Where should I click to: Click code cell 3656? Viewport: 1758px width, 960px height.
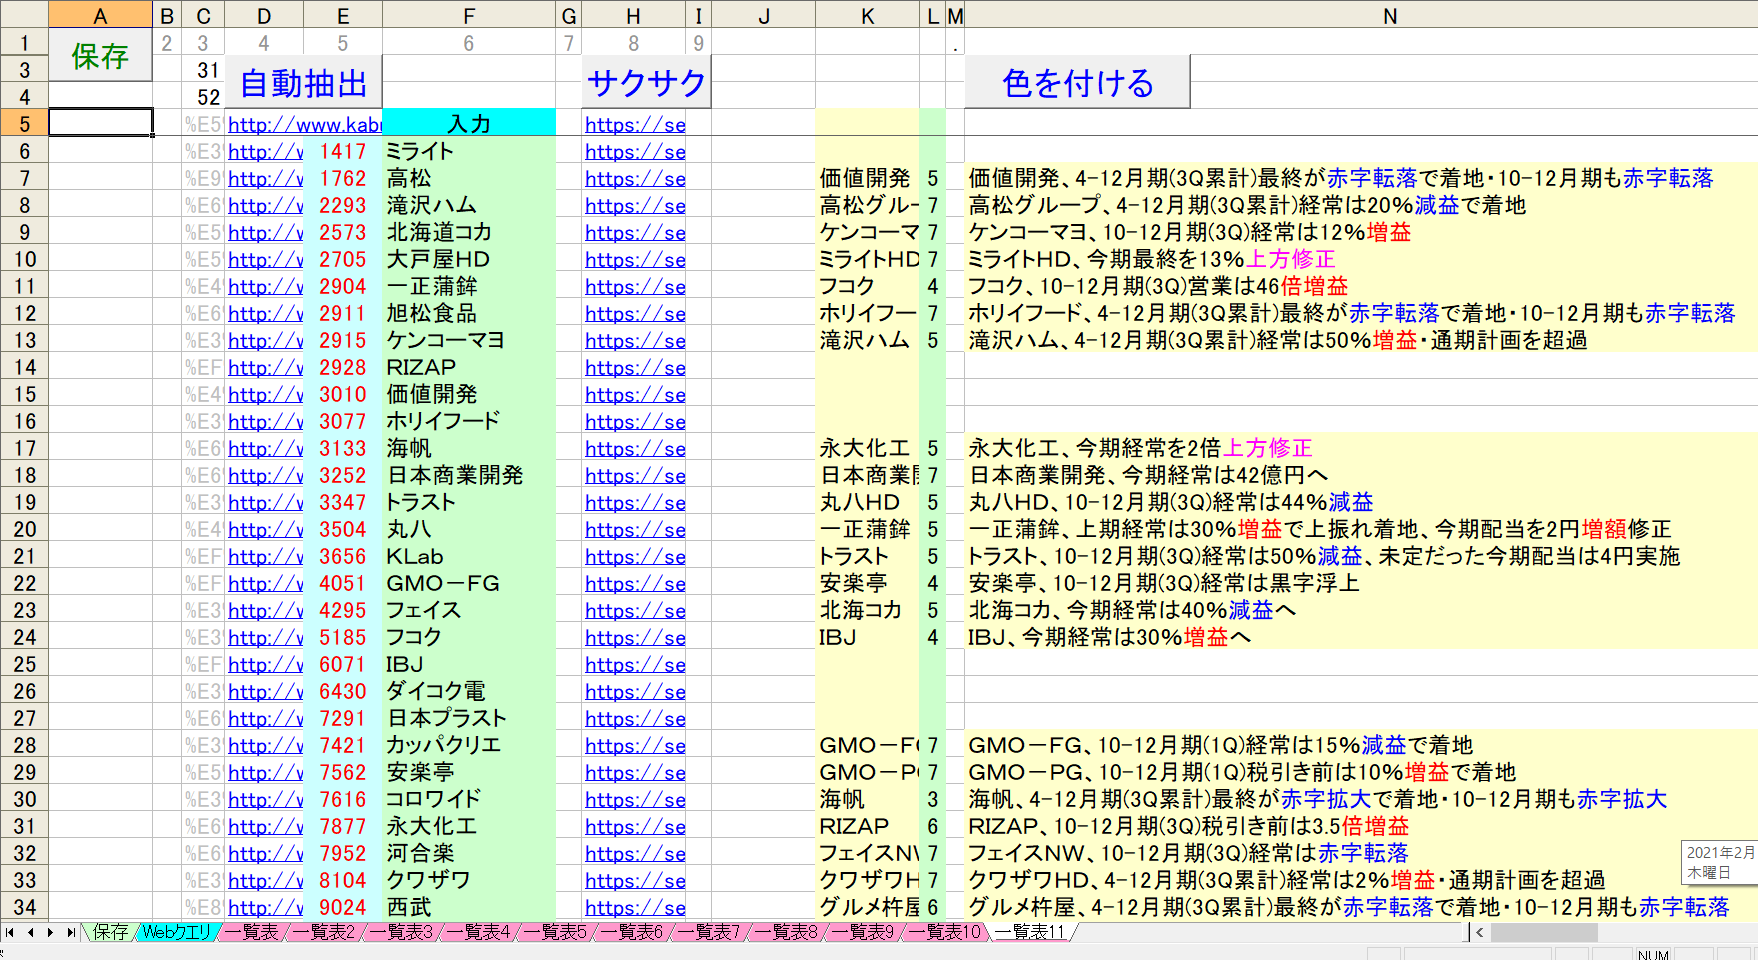coord(343,556)
